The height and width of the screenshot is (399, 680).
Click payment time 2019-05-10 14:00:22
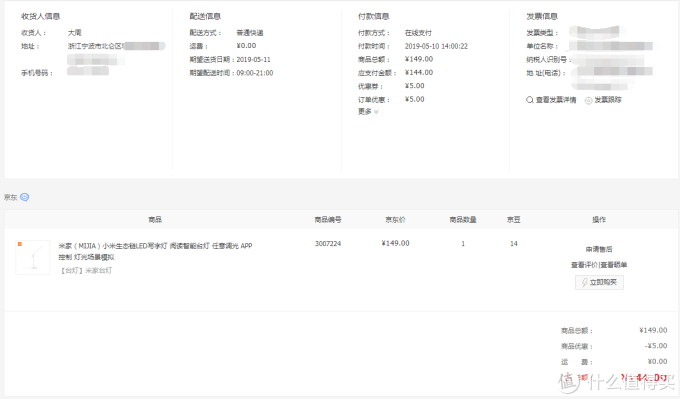(436, 46)
